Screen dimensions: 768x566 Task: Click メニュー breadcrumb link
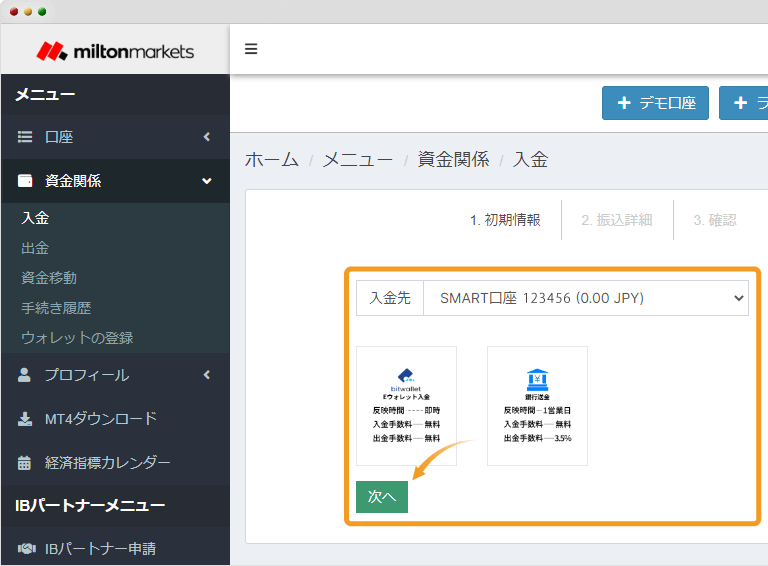(358, 160)
